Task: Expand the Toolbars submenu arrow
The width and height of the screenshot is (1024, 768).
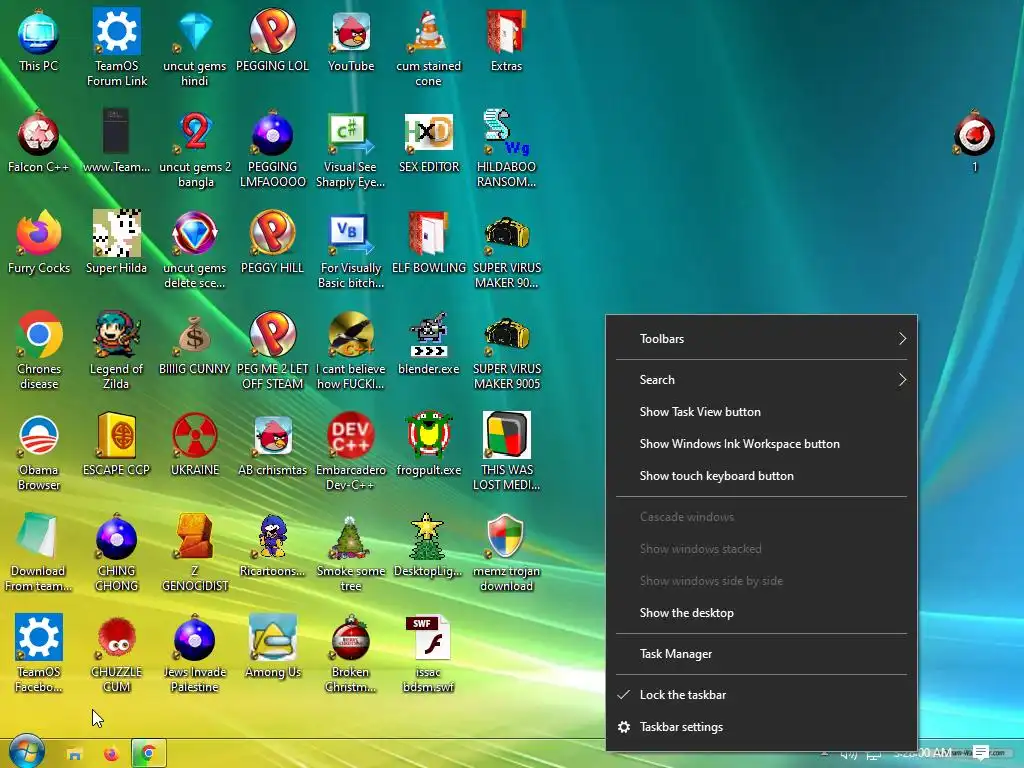Action: coord(903,338)
